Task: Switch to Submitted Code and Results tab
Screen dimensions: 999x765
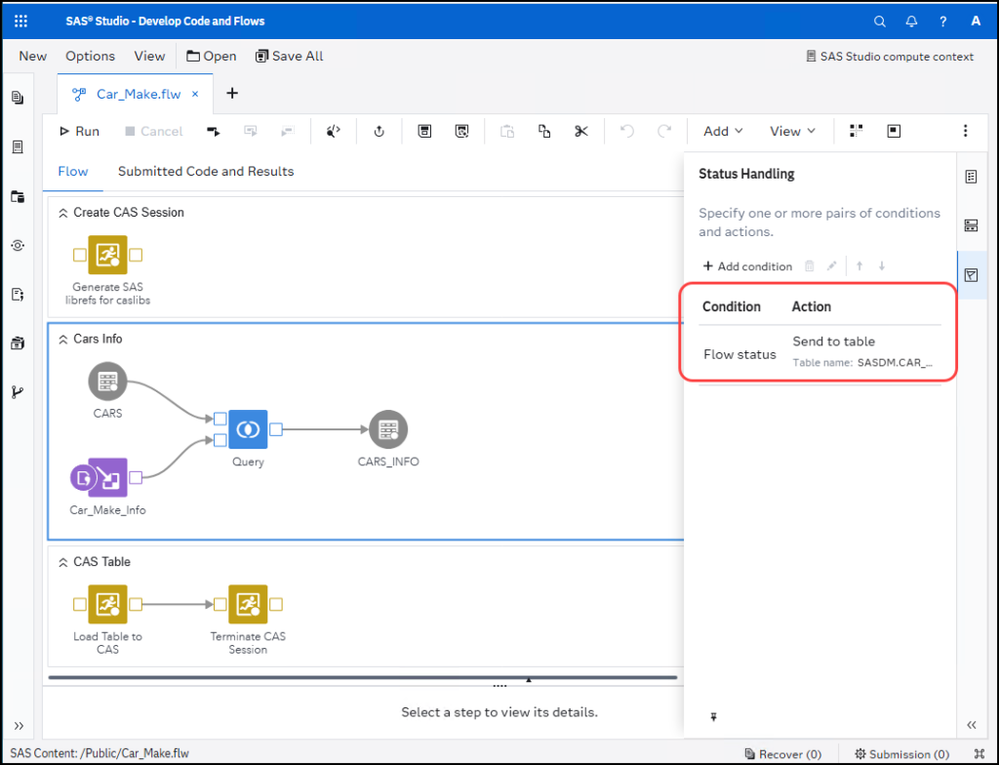Action: 206,171
